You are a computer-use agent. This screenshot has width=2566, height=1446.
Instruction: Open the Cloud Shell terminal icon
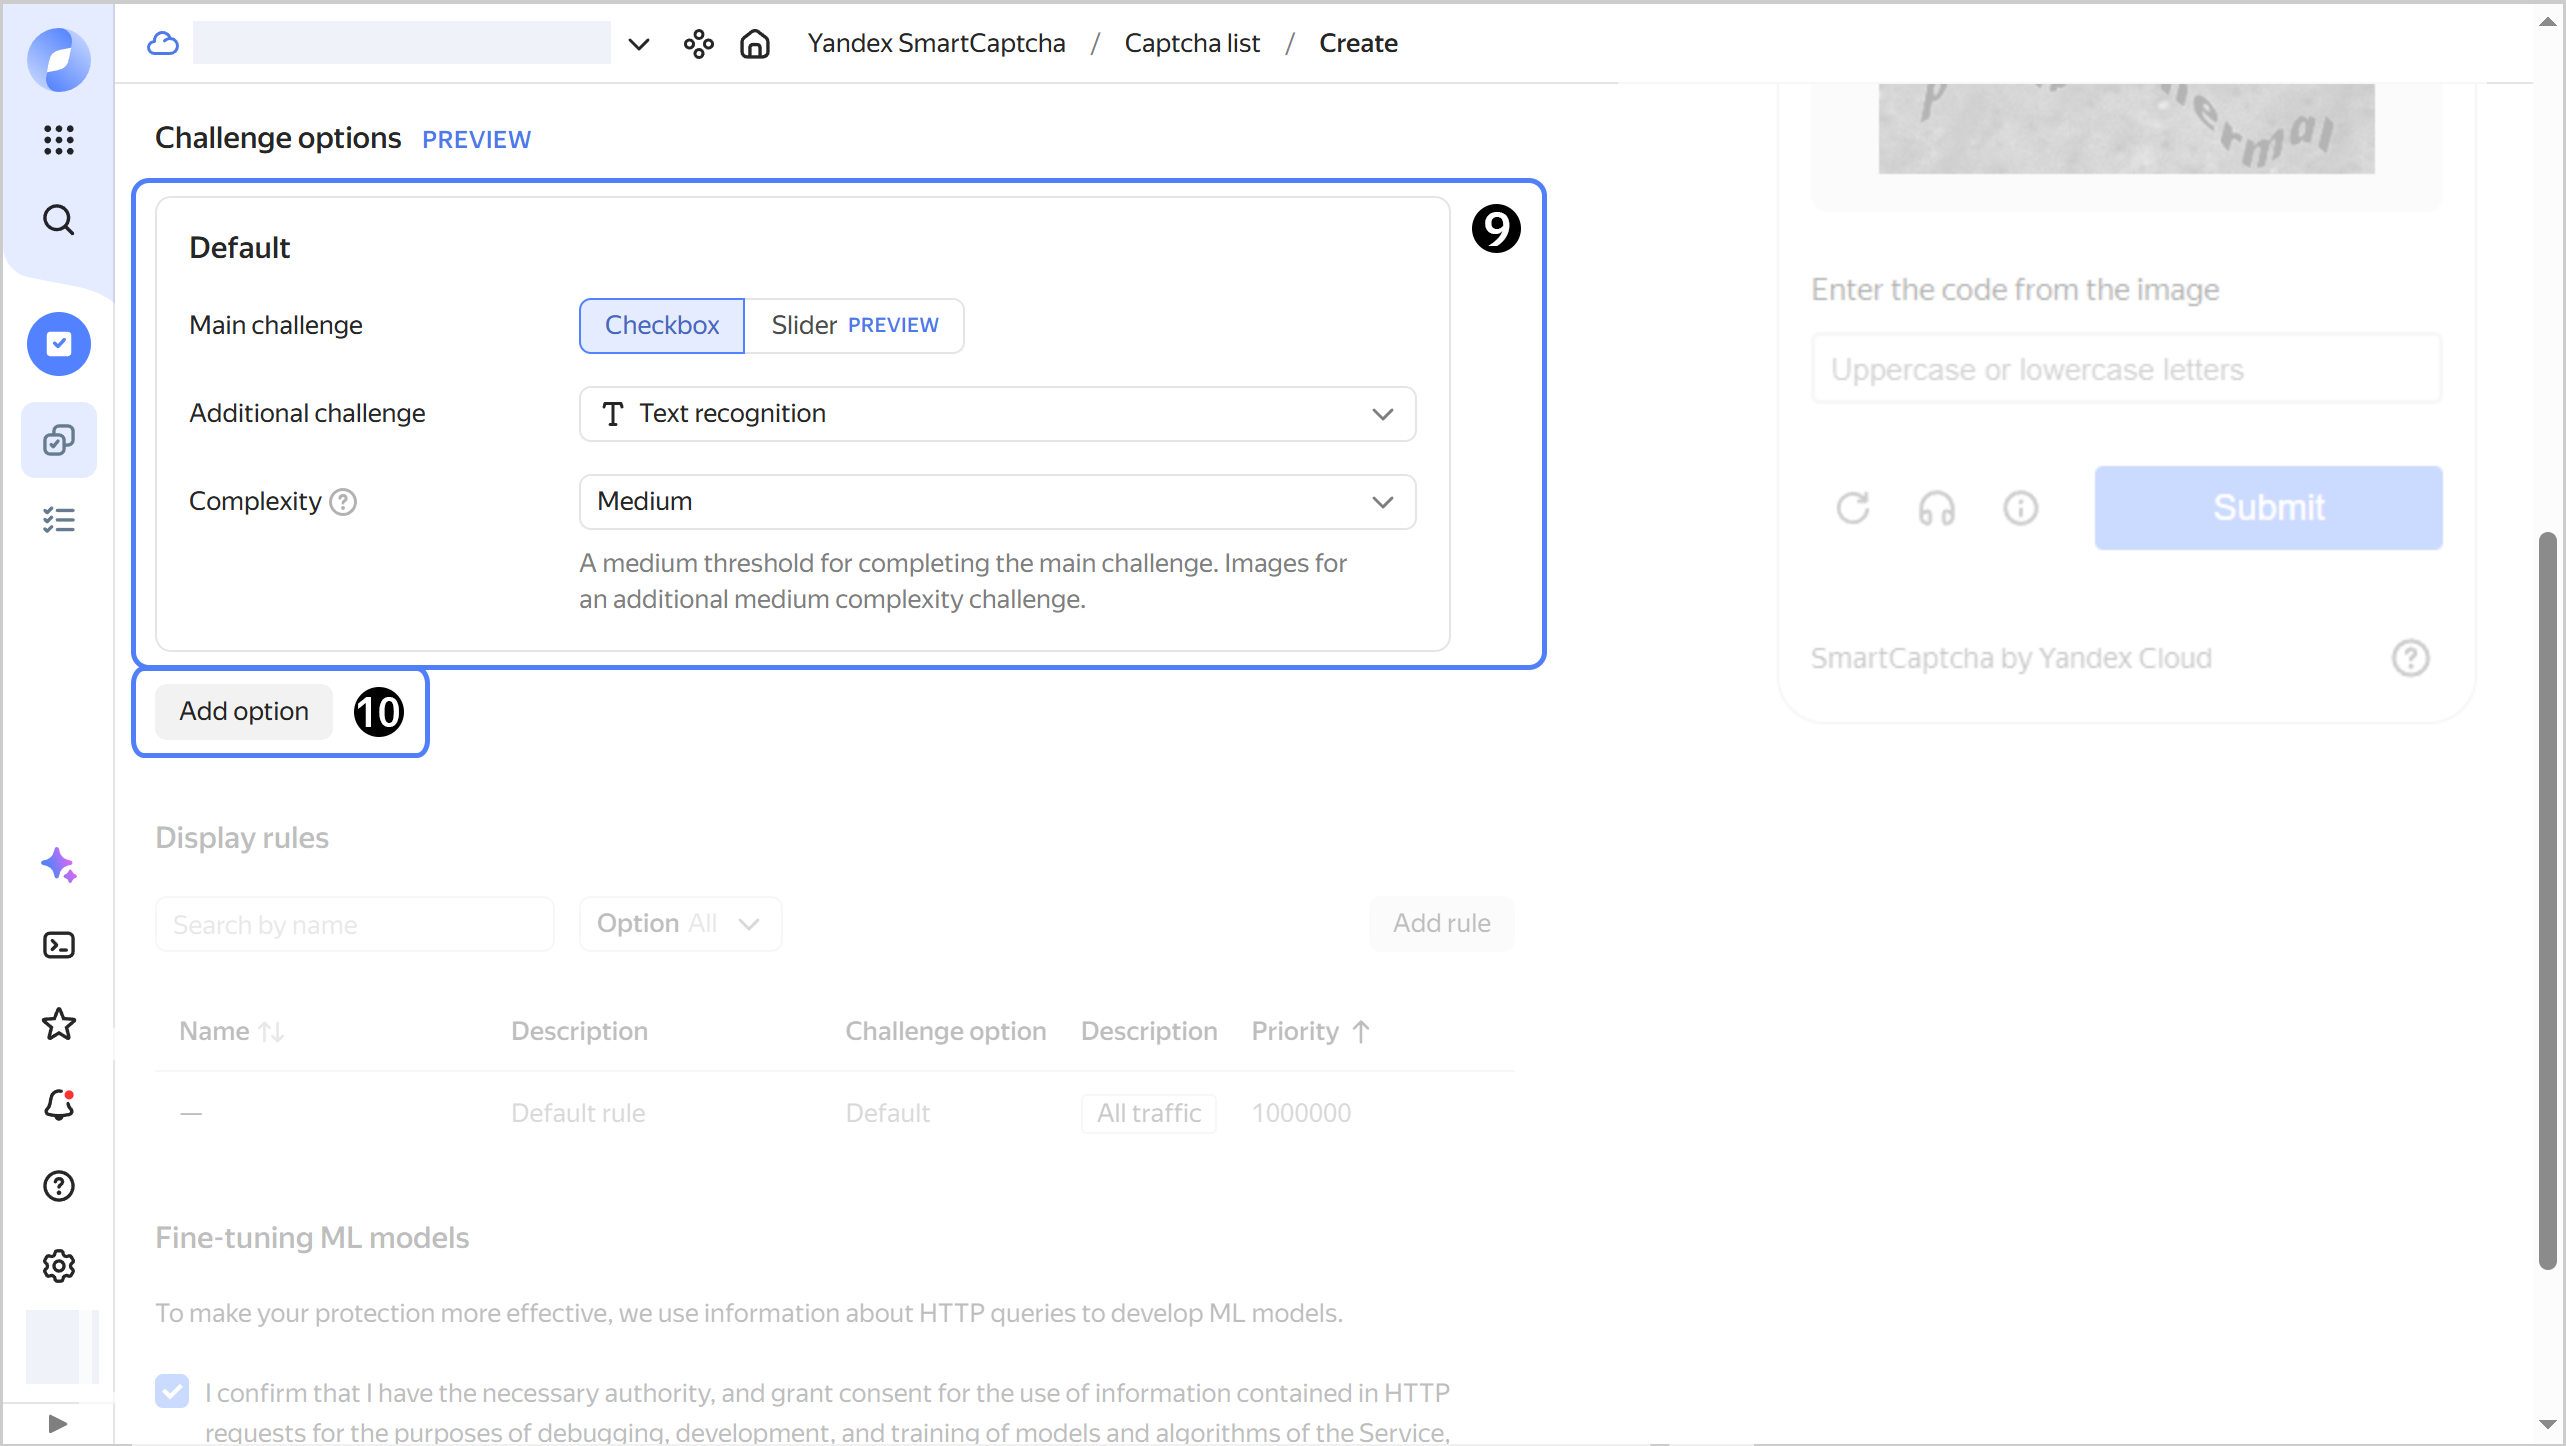[59, 945]
